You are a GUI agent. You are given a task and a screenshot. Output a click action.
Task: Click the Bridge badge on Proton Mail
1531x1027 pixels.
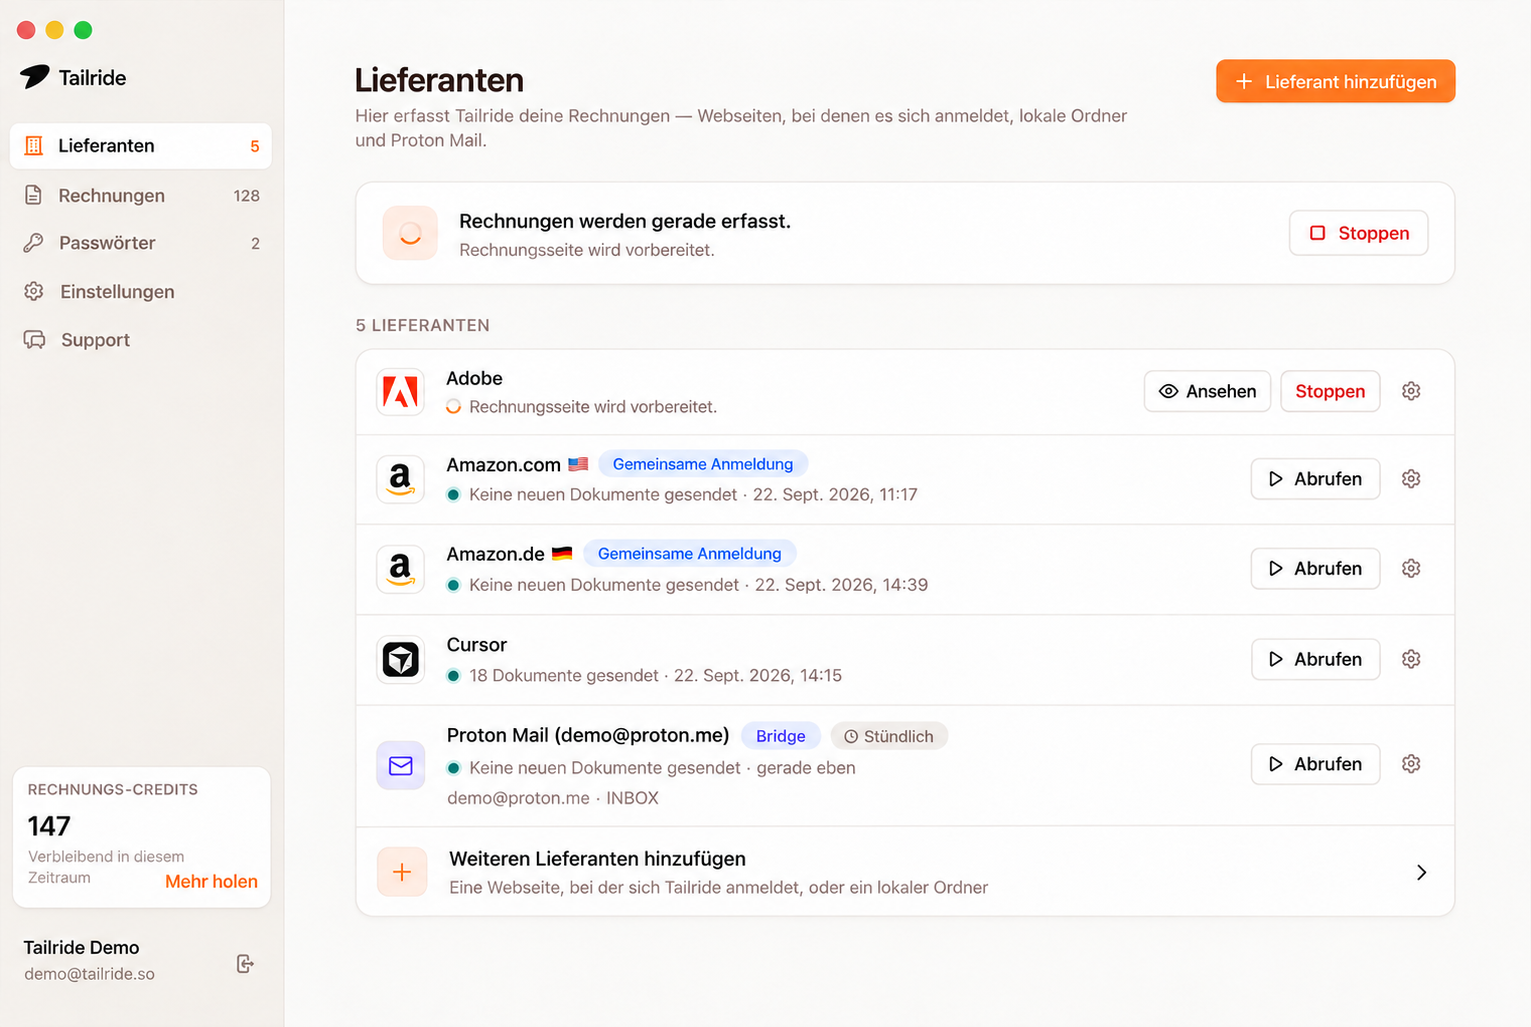point(780,736)
